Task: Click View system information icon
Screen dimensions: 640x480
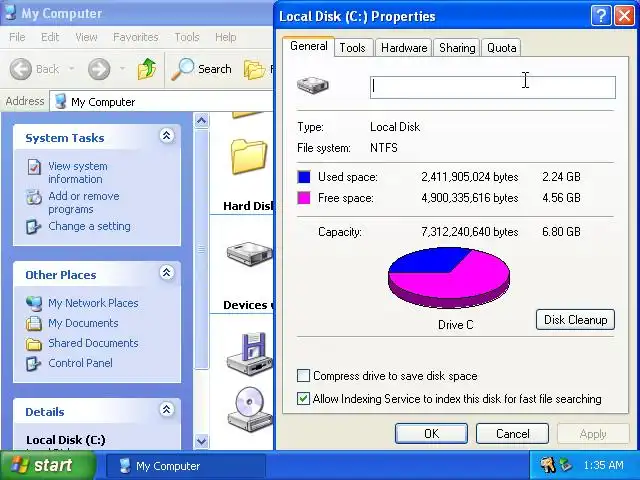Action: click(34, 167)
